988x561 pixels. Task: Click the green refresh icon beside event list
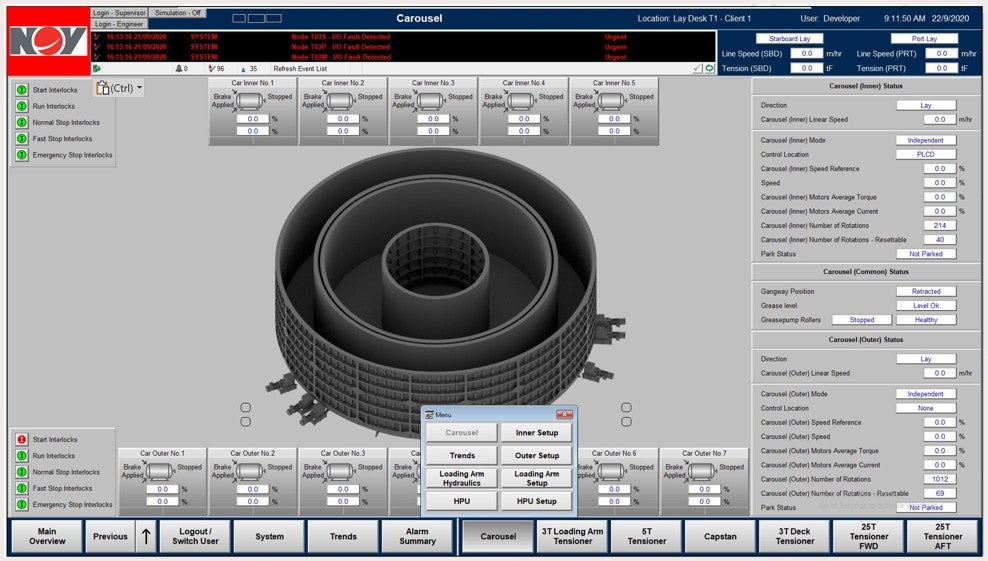[710, 68]
